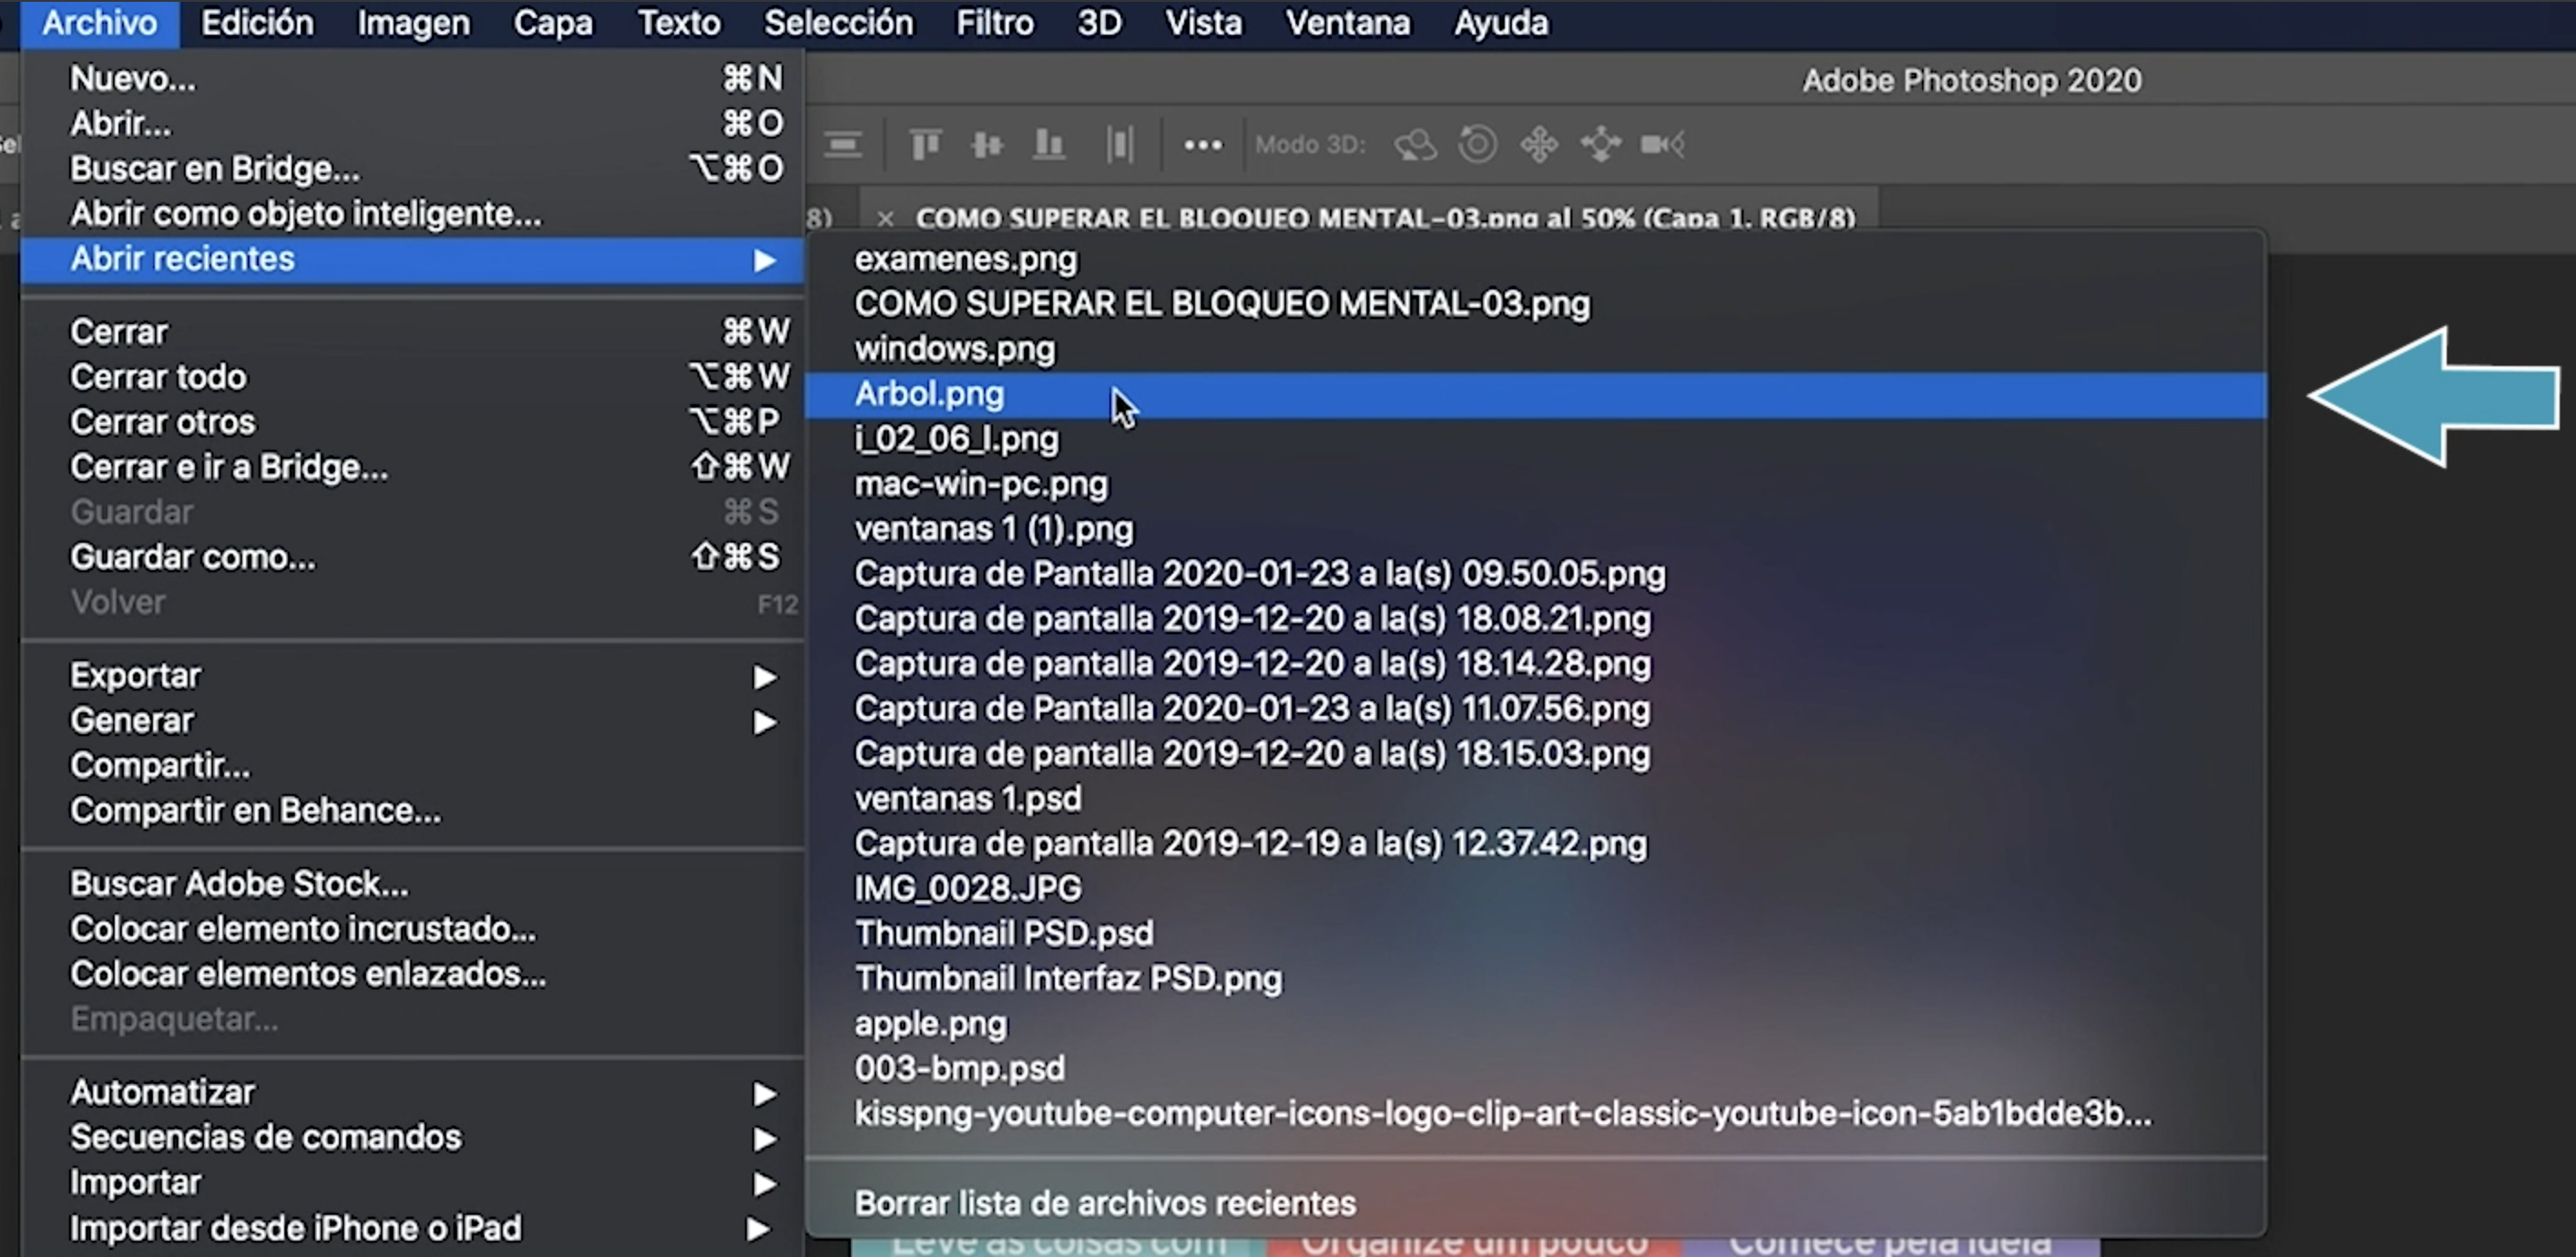Open recent COMO SUPERAR EL BLOQUEO MENTAL-03.png
This screenshot has width=2576, height=1257.
(1535, 304)
